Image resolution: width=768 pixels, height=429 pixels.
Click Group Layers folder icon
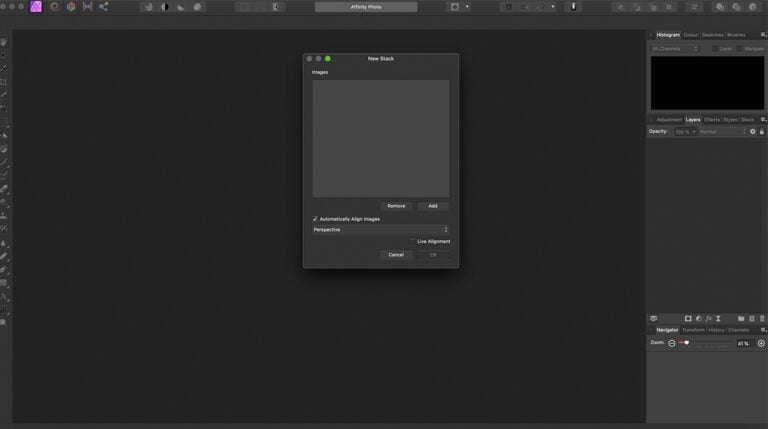point(741,319)
